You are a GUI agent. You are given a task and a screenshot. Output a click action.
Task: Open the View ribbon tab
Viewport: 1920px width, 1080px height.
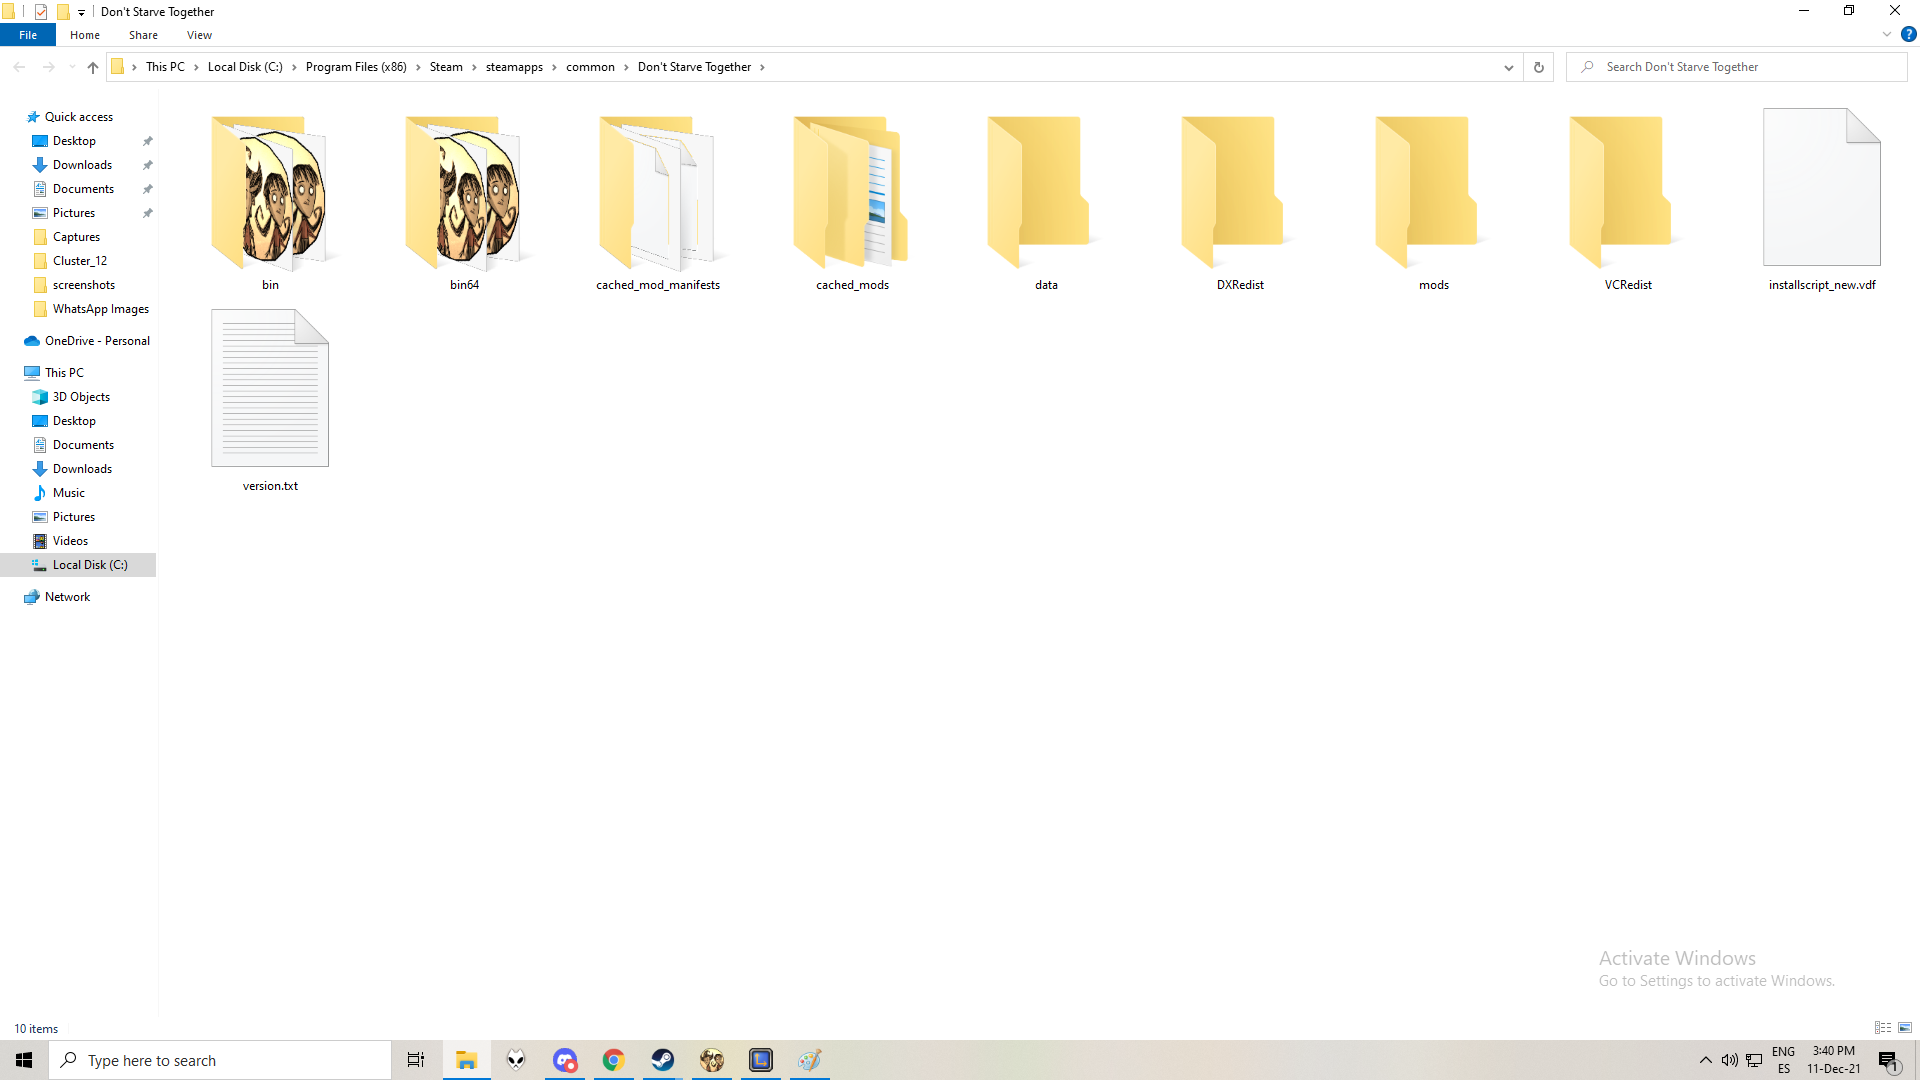(x=199, y=35)
